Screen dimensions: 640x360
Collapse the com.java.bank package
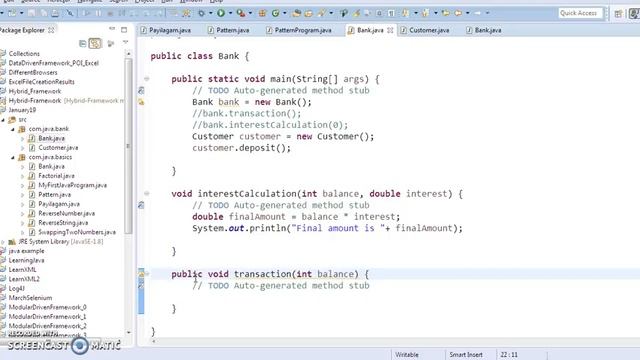pos(13,129)
